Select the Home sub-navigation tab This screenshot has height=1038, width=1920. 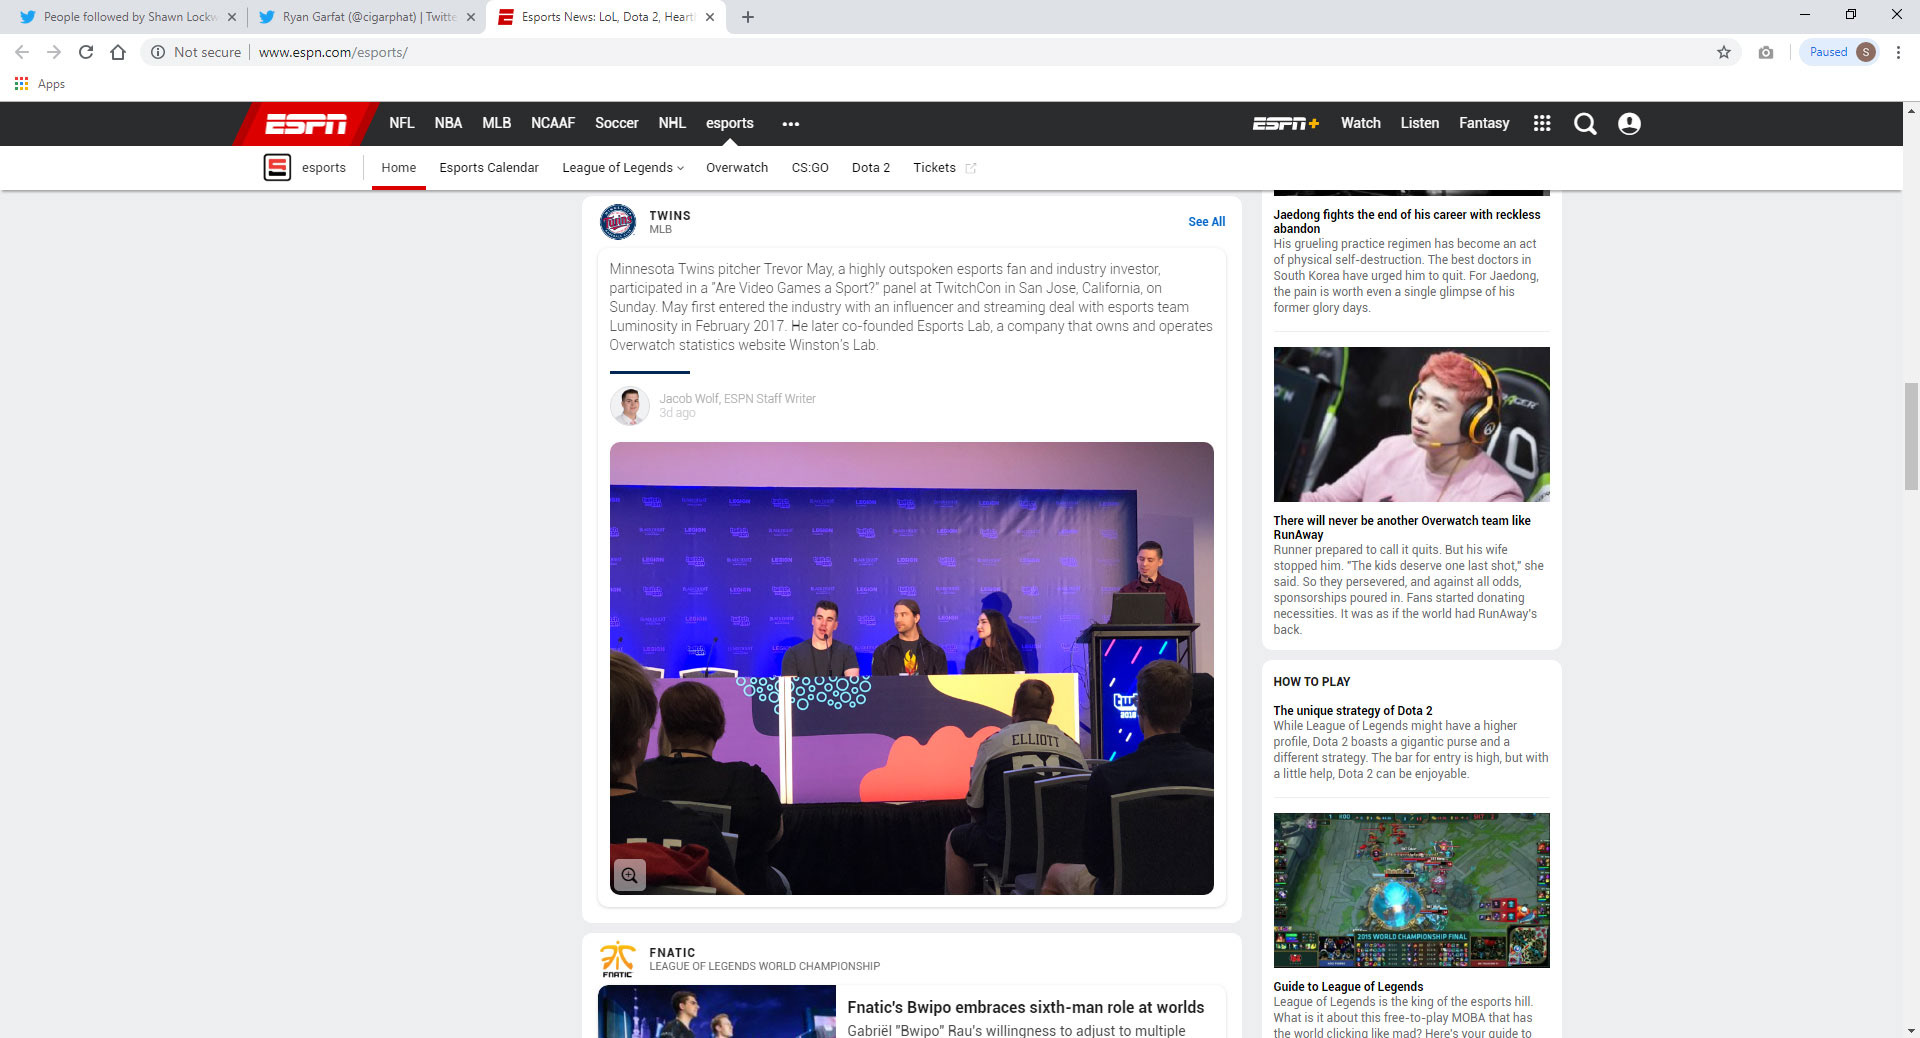click(x=398, y=168)
